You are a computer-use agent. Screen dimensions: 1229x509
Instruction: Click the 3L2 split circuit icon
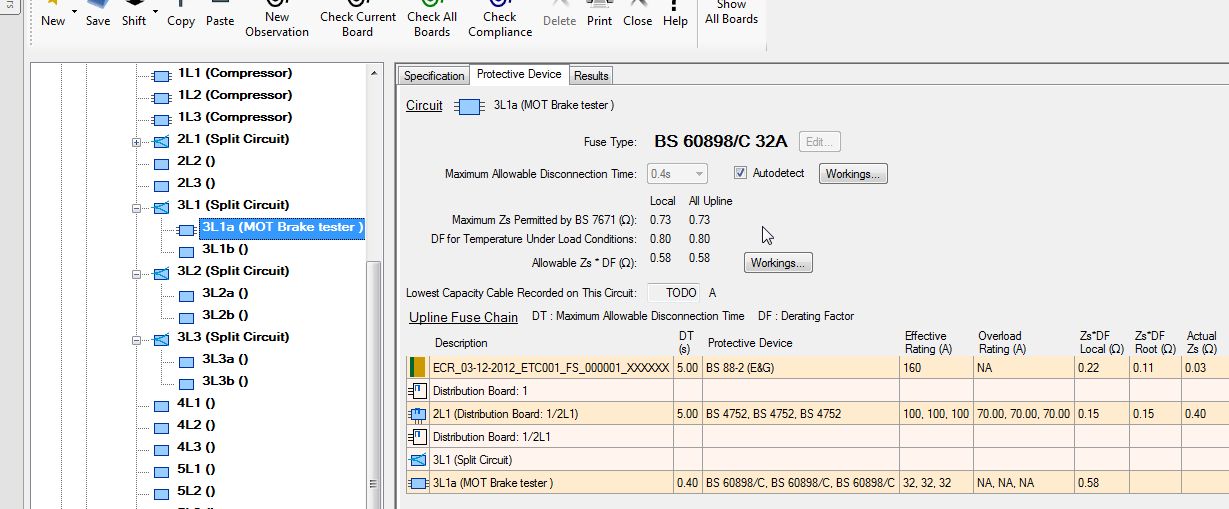[161, 273]
